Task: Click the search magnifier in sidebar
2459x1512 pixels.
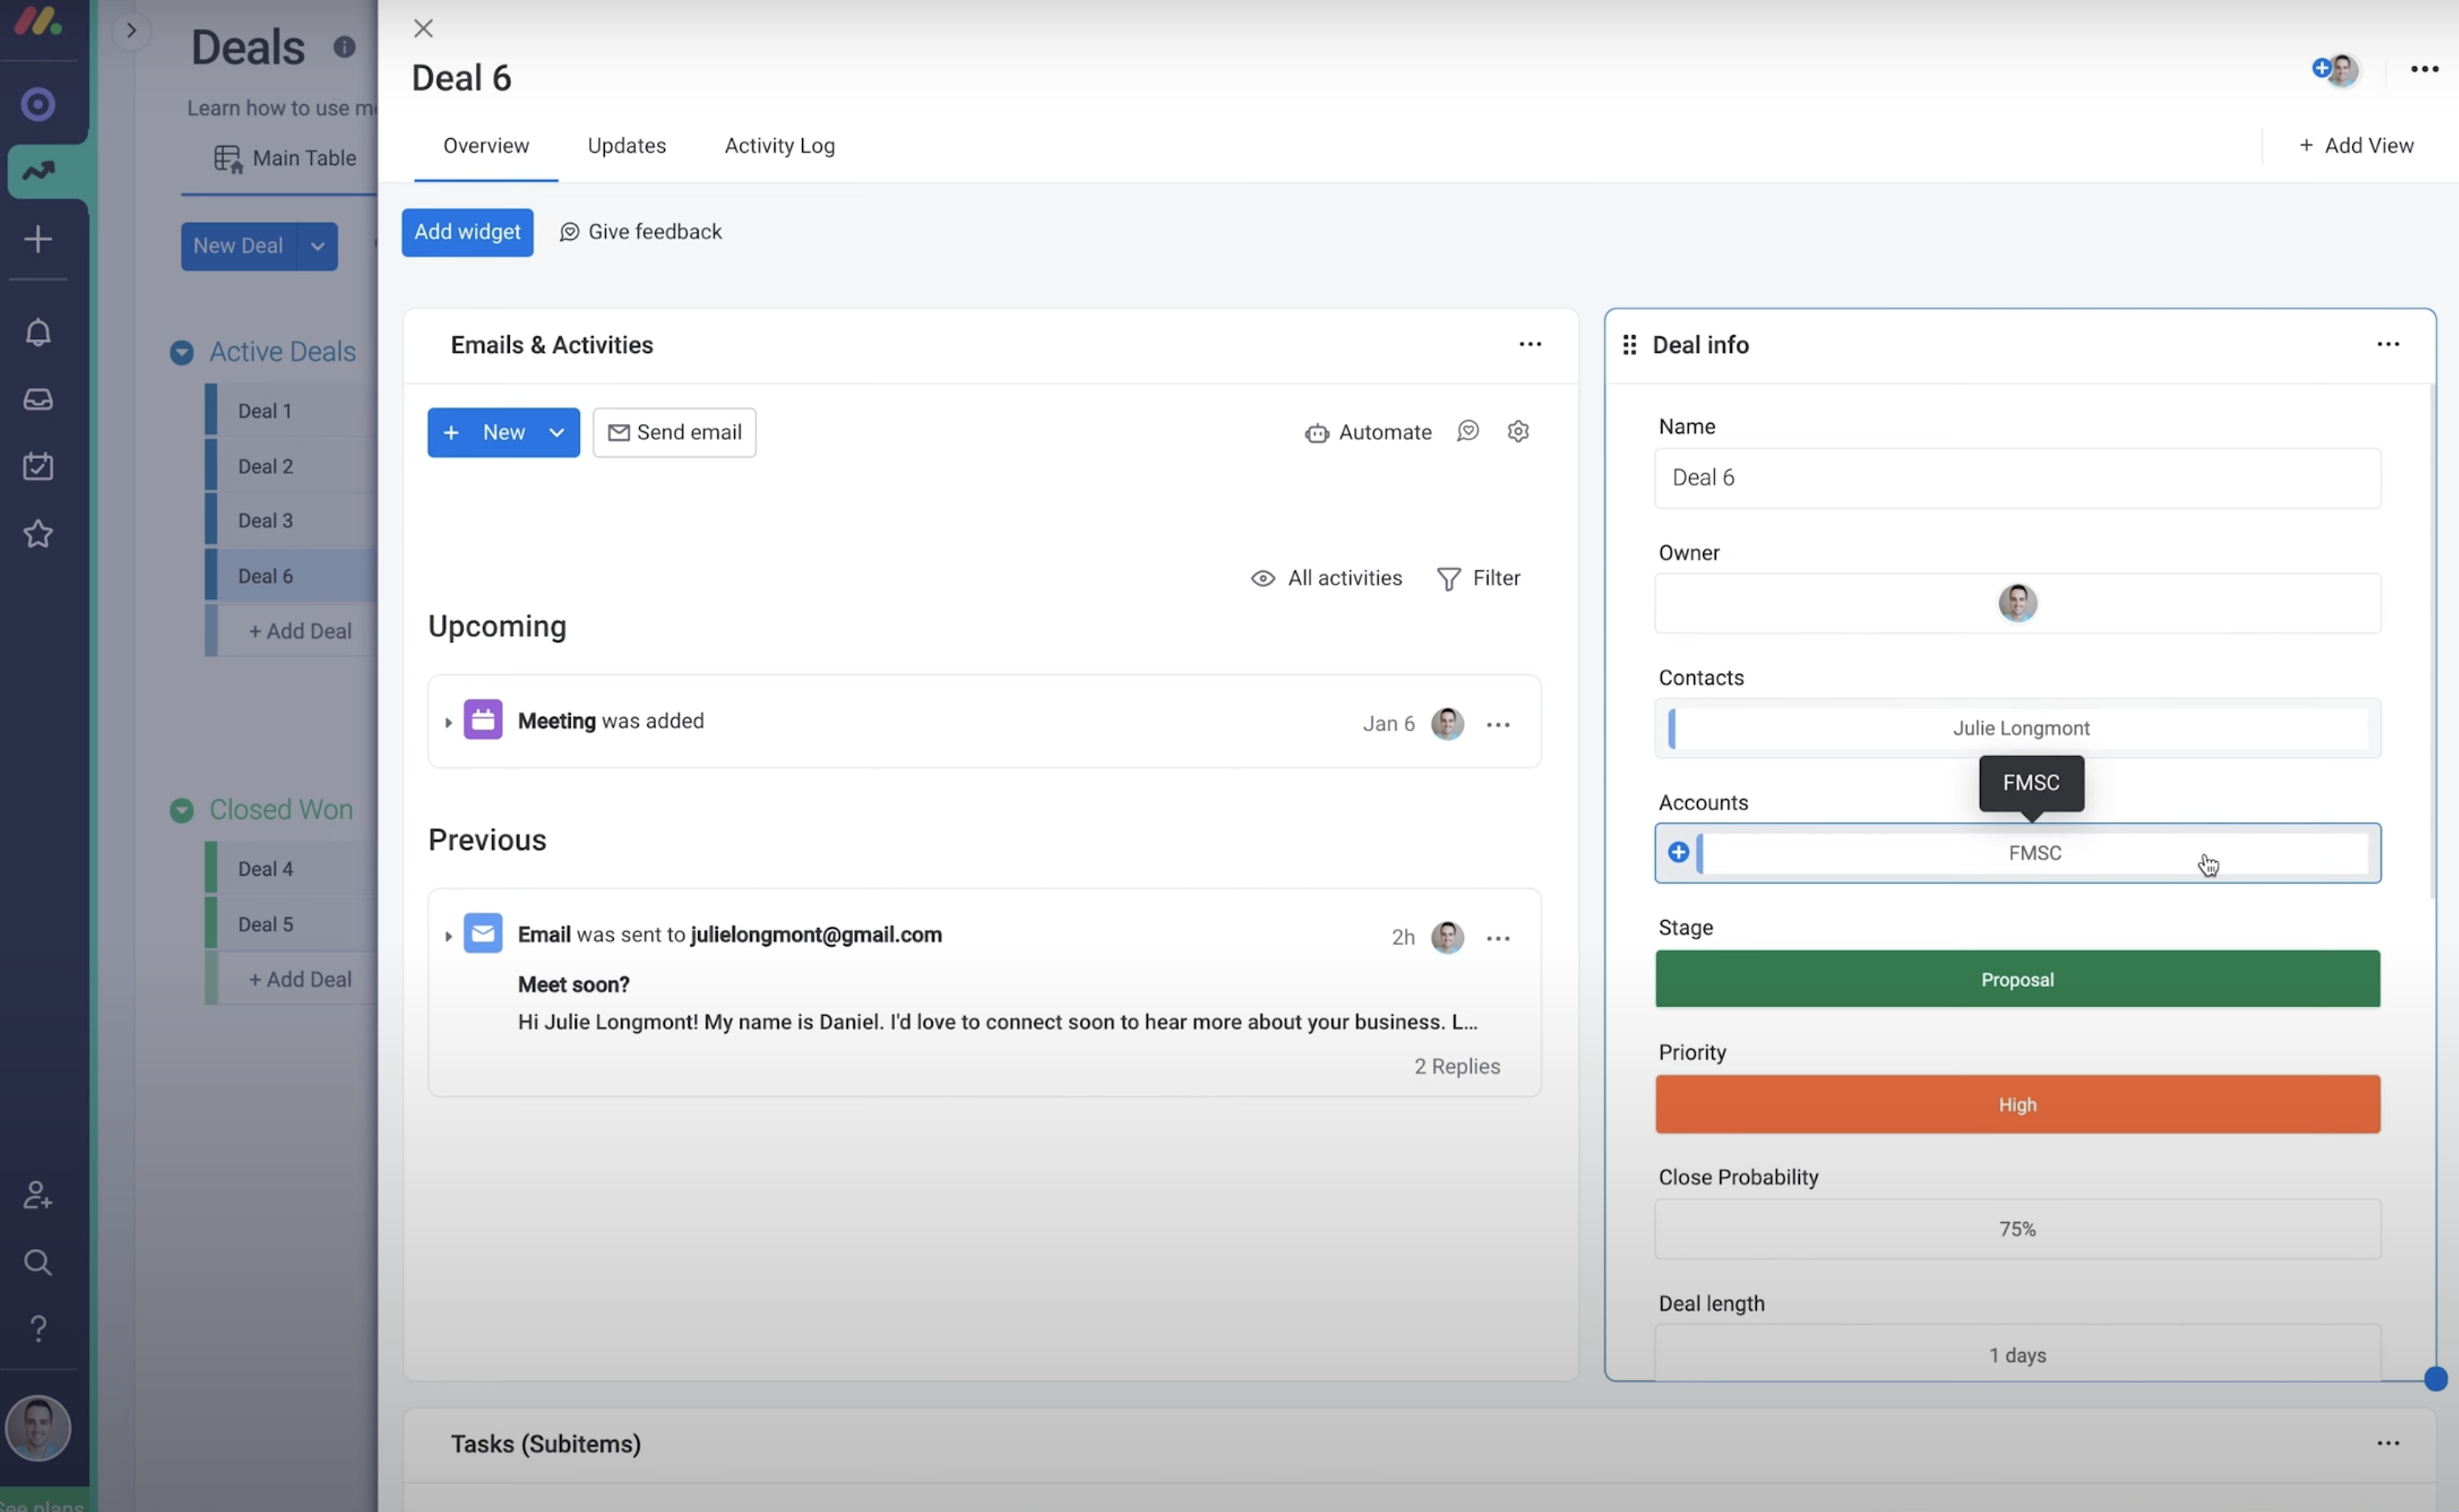Action: 38,1262
